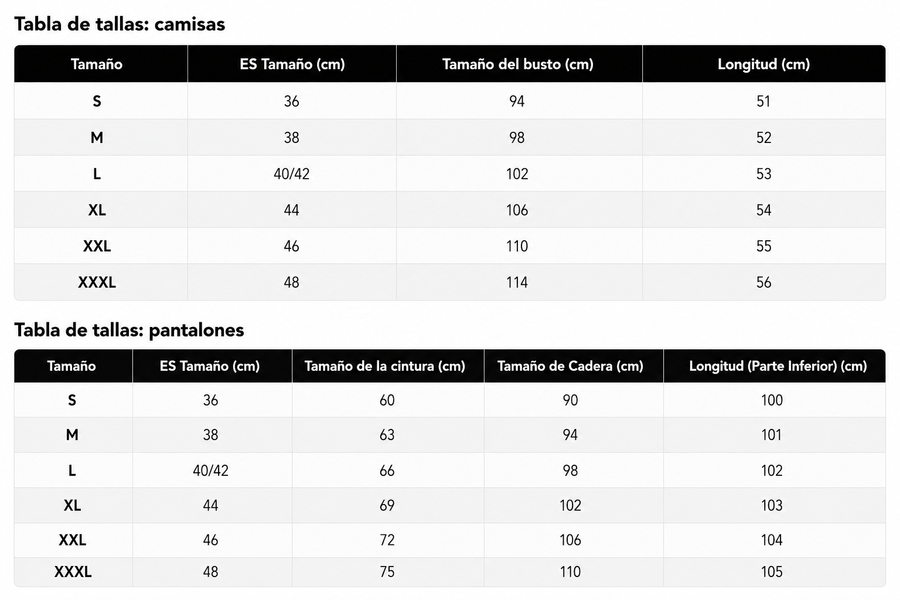The image size is (900, 600).
Task: Click the shirt length value 56
Action: tap(763, 282)
